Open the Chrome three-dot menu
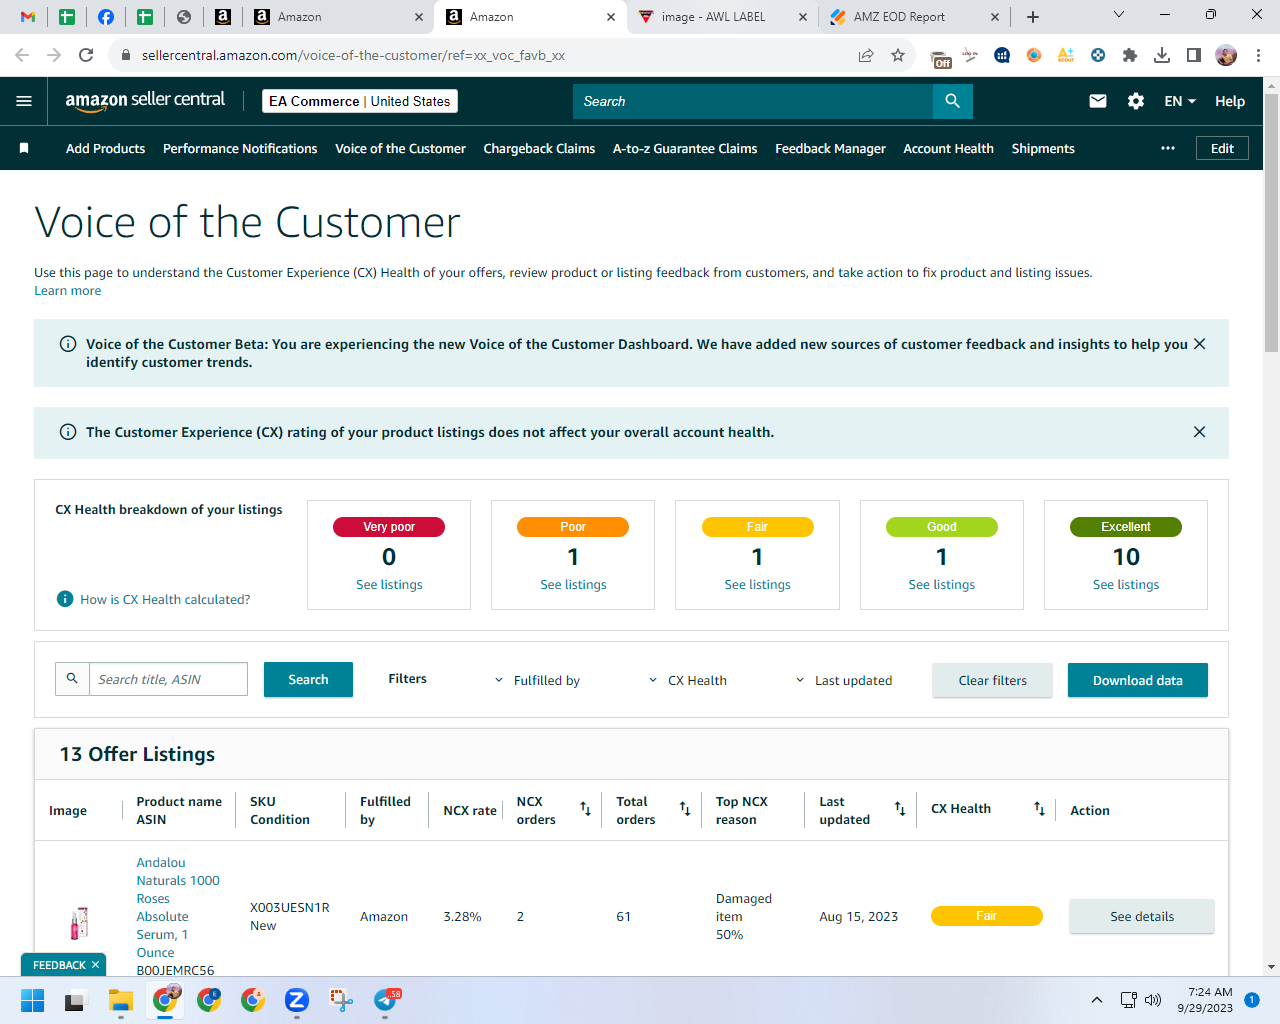The width and height of the screenshot is (1280, 1024). pos(1259,55)
